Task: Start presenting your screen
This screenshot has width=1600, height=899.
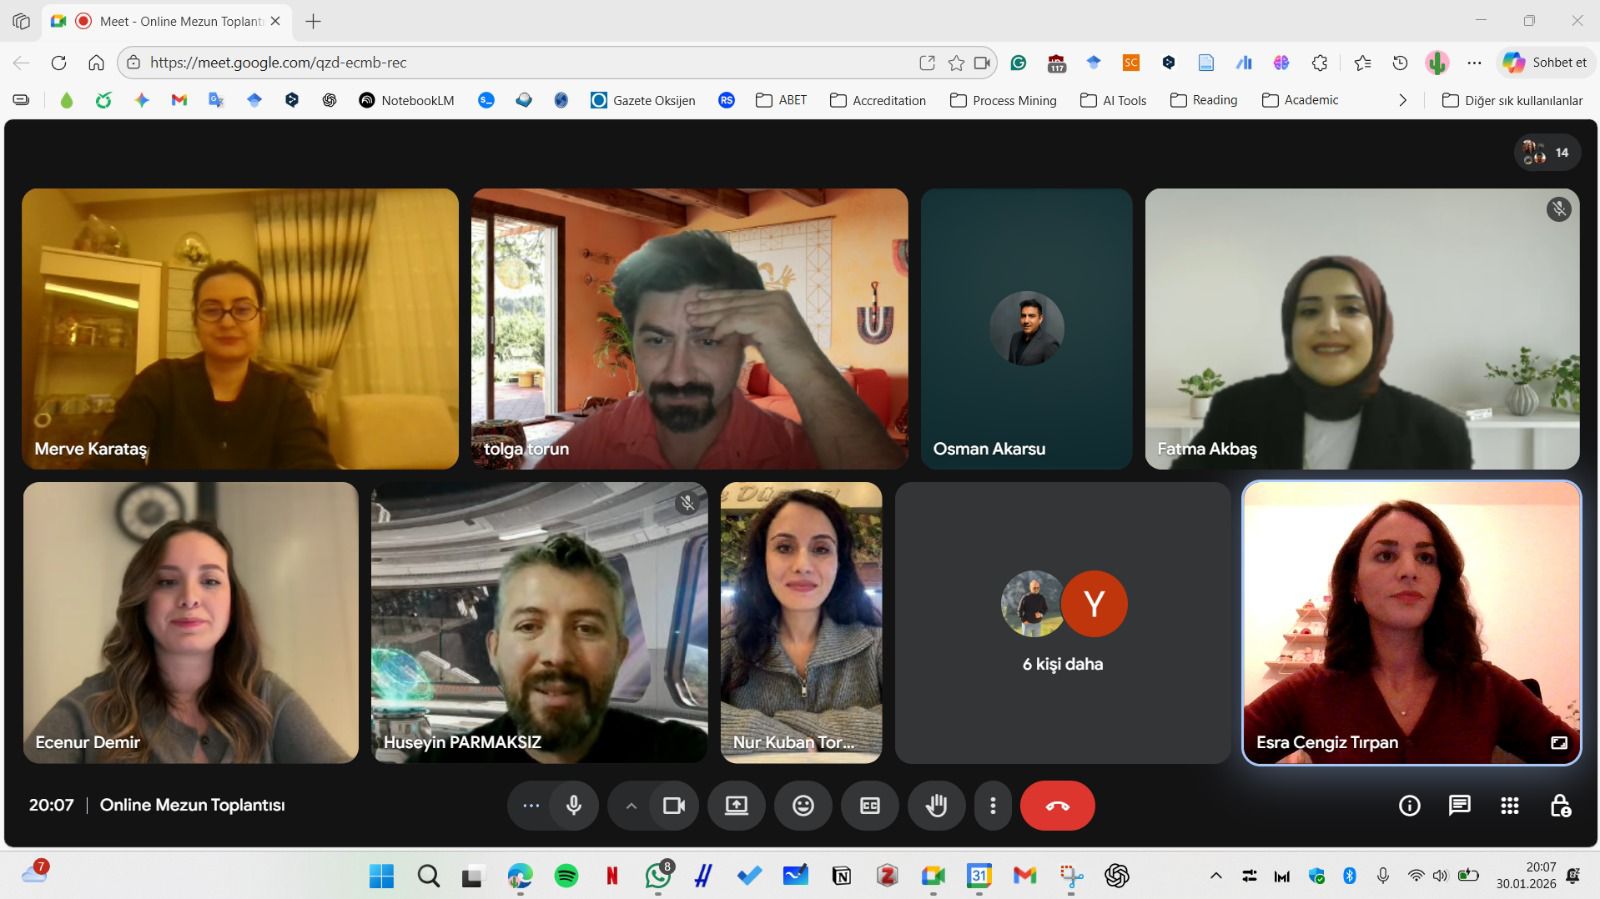Action: coord(736,806)
